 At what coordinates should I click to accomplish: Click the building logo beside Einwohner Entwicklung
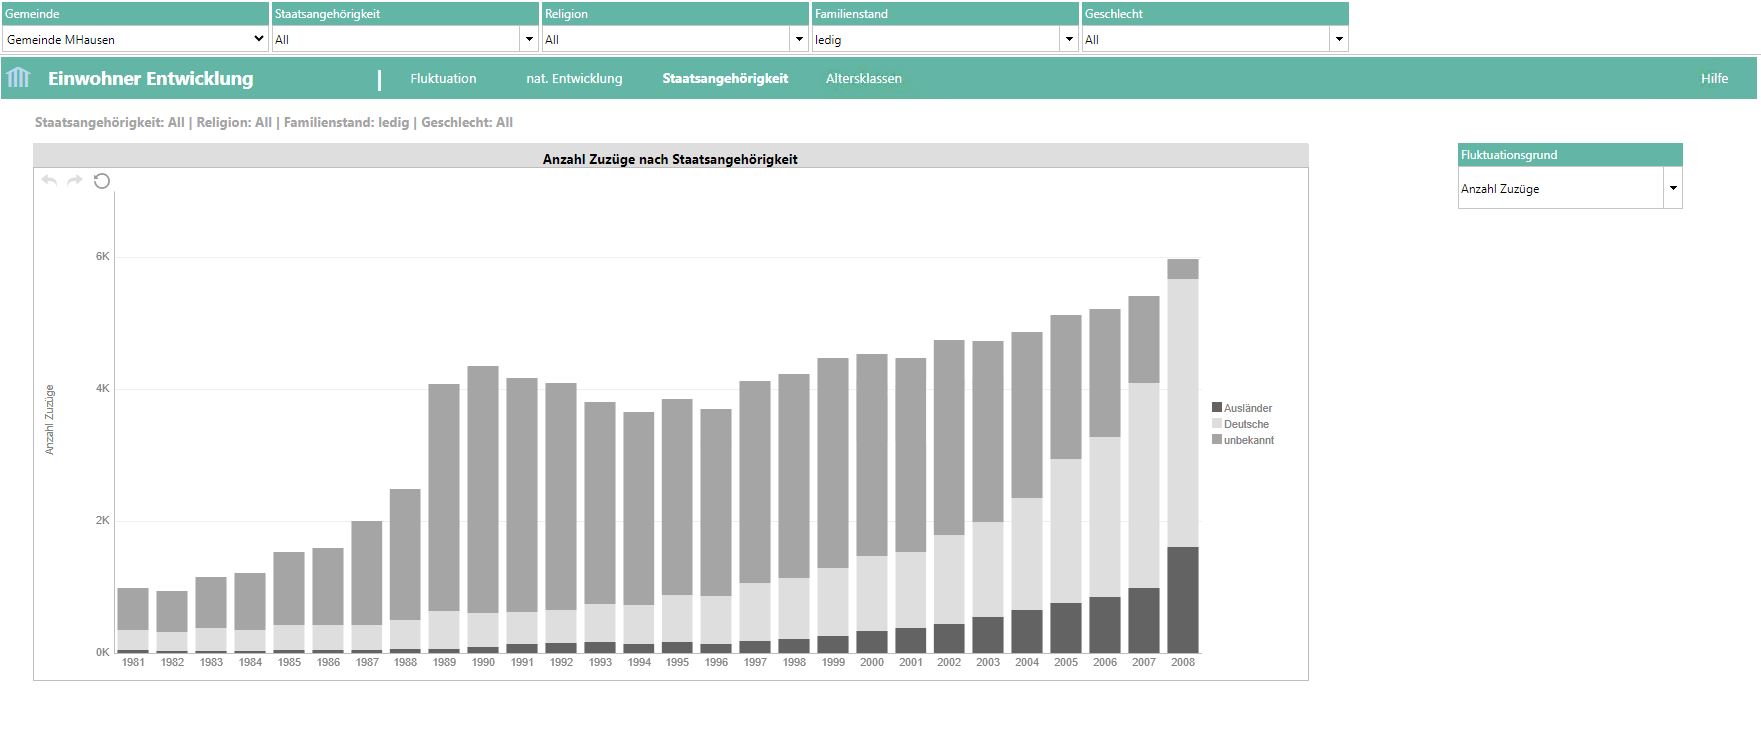click(19, 78)
